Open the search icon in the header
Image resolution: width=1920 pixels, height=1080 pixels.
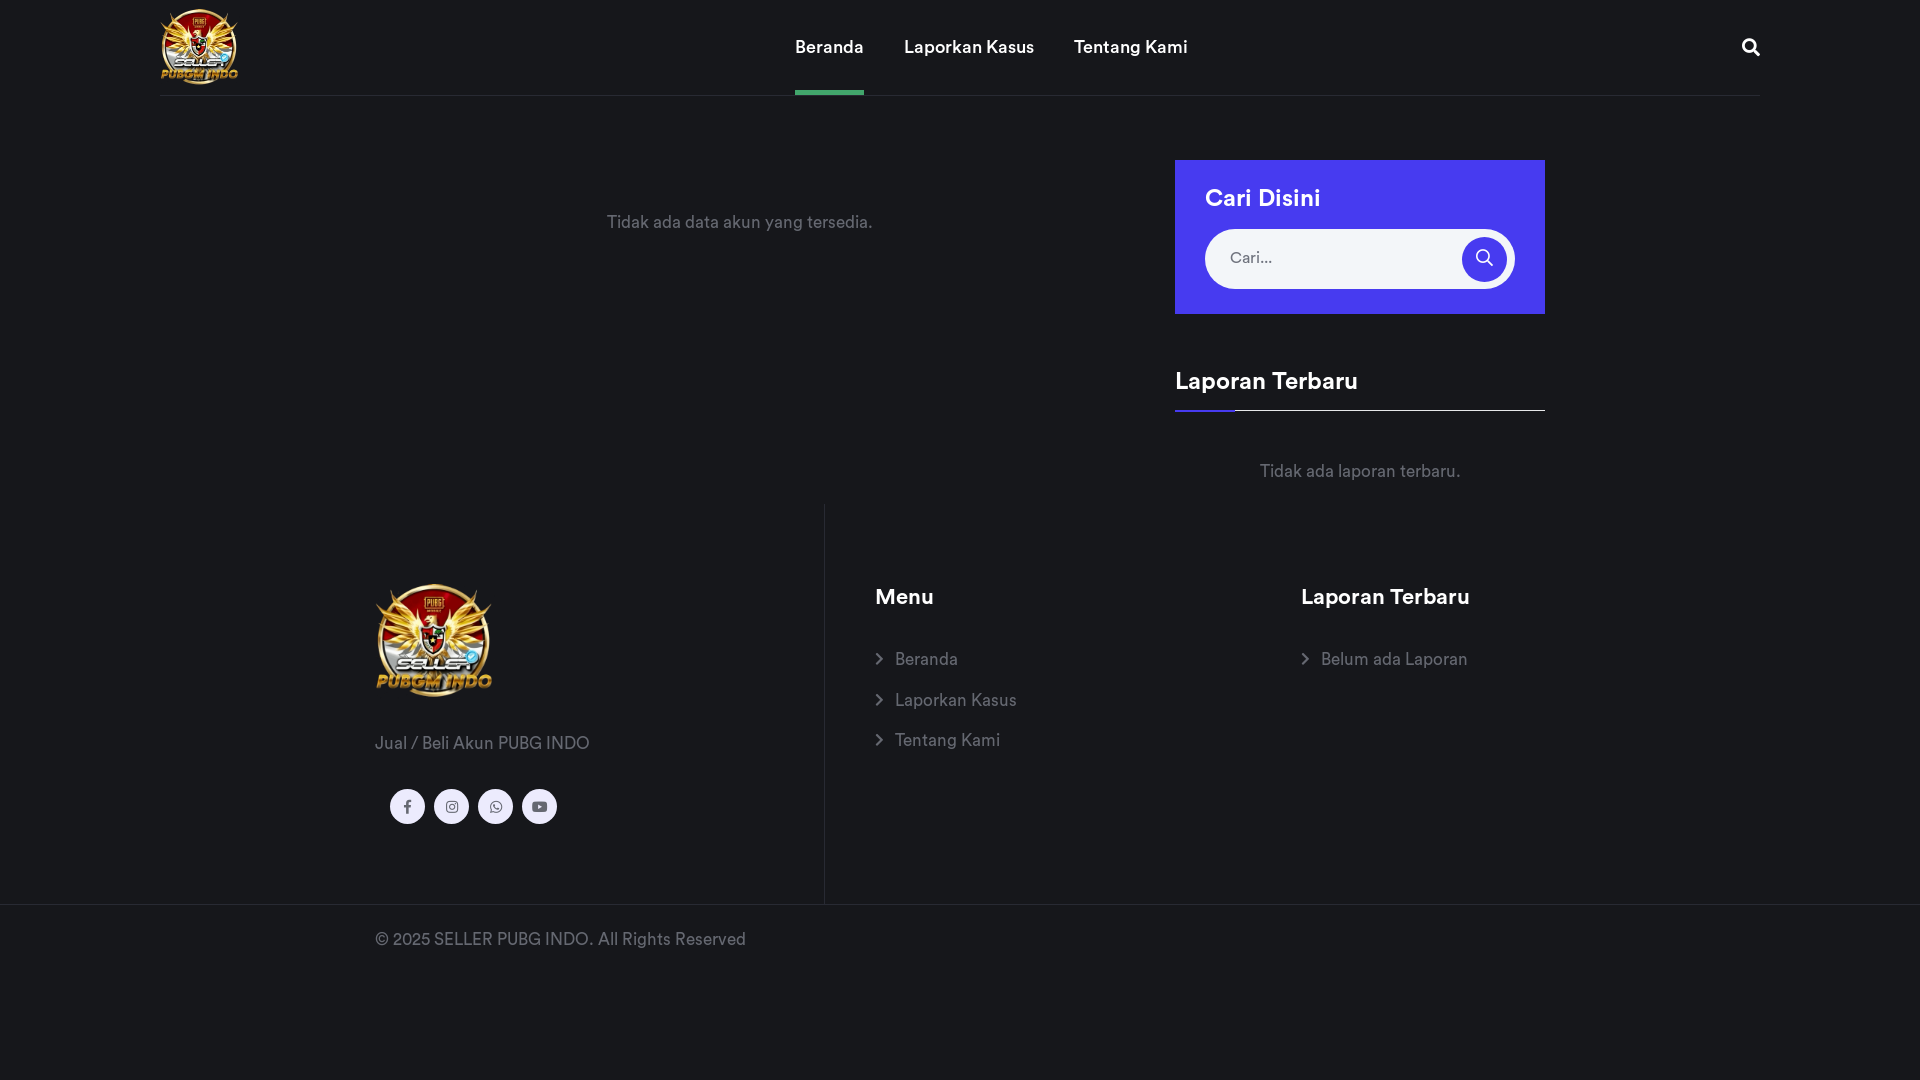pos(1750,47)
